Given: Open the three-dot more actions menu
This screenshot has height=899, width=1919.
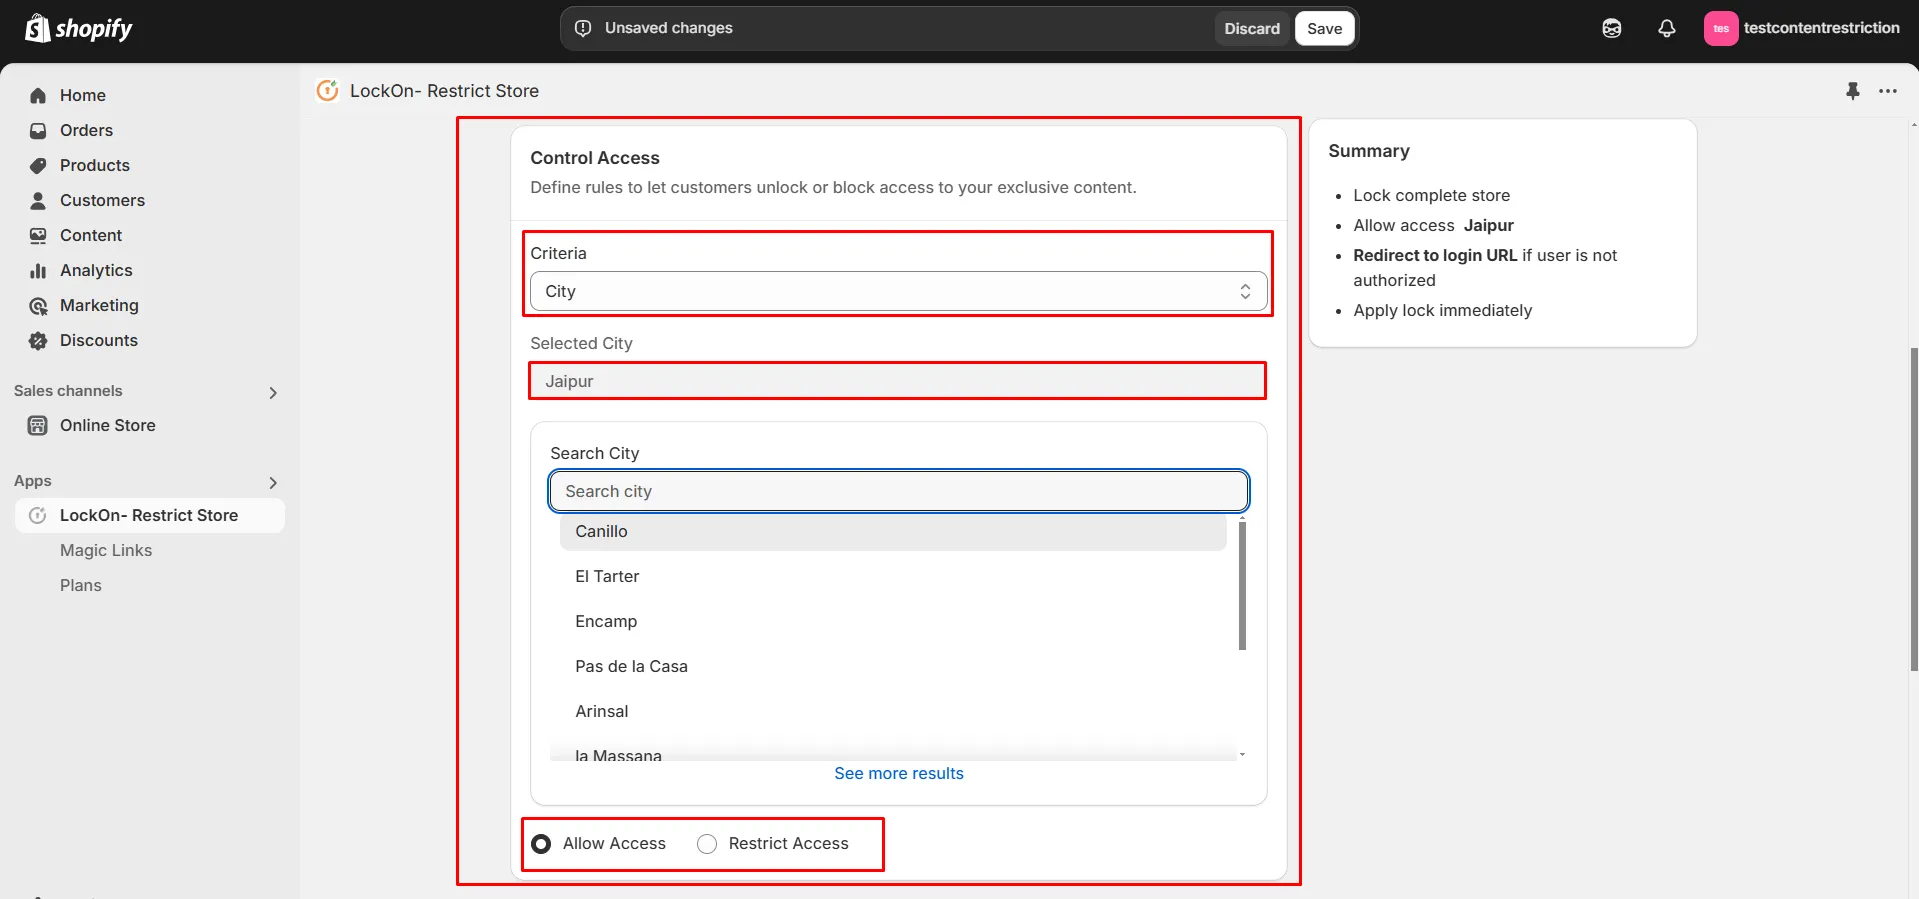Looking at the screenshot, I should pos(1888,91).
